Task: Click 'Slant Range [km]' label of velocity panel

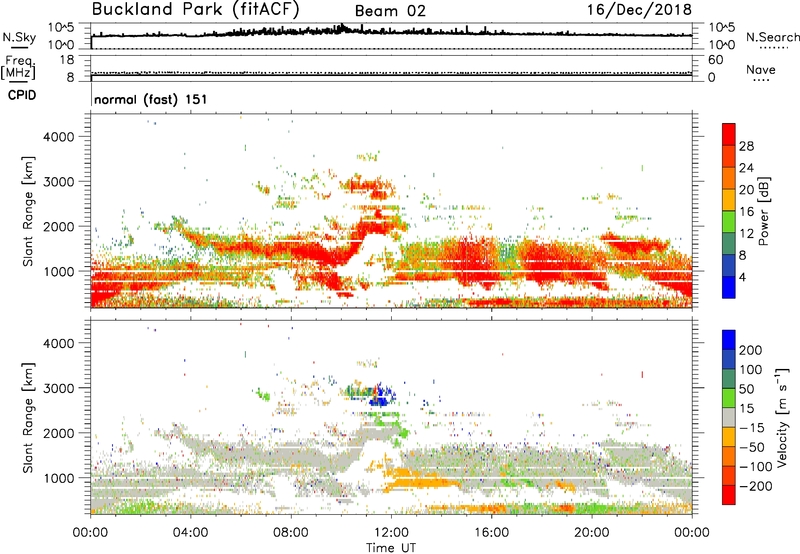Action: click(28, 417)
